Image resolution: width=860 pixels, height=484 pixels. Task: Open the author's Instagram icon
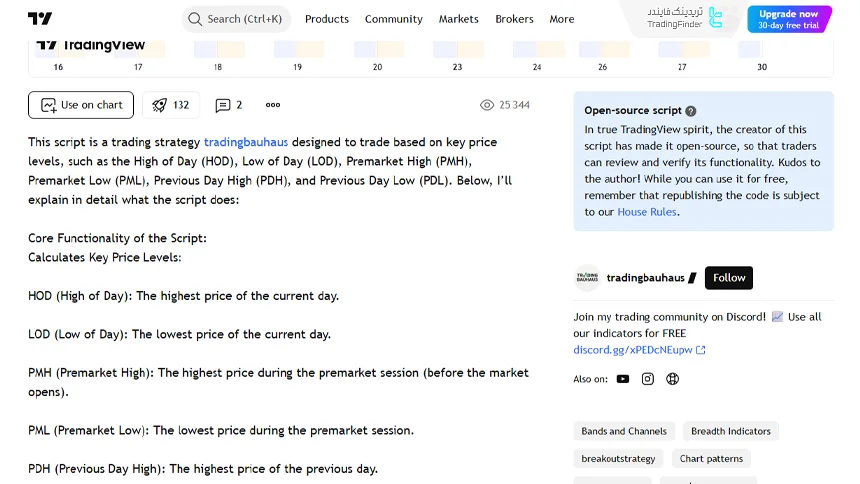click(x=648, y=379)
